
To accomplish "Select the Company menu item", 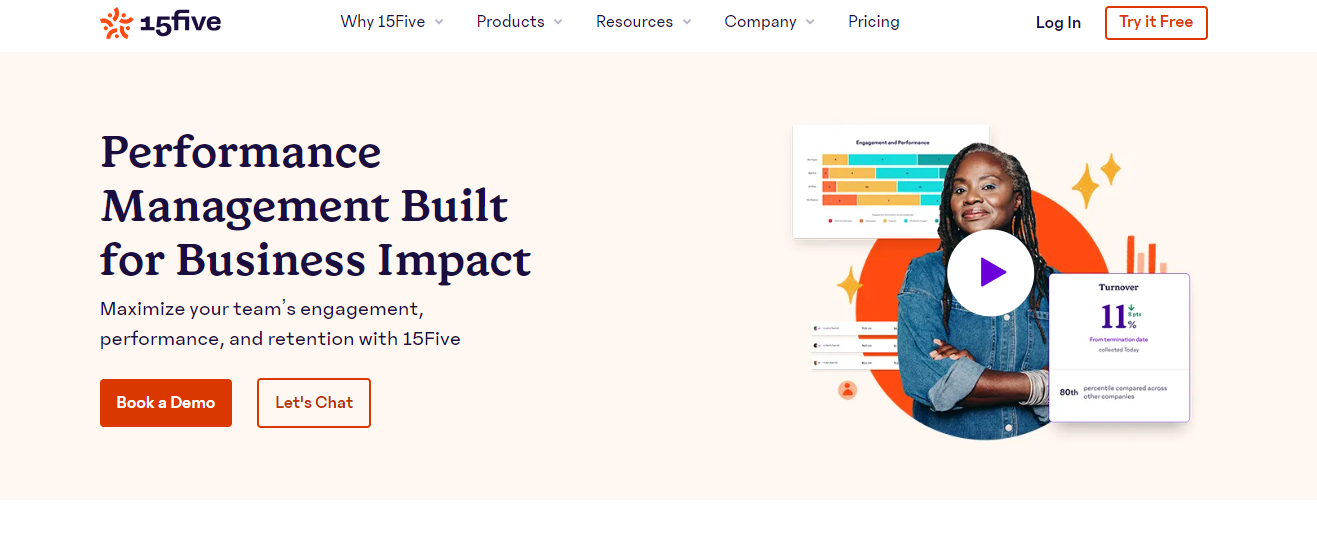I will click(760, 22).
